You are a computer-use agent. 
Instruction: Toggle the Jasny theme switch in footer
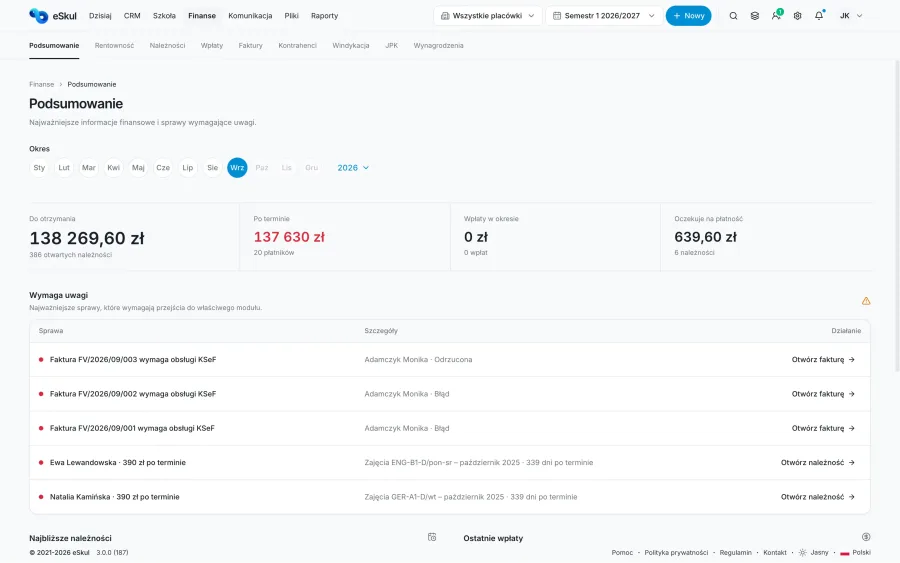point(813,553)
